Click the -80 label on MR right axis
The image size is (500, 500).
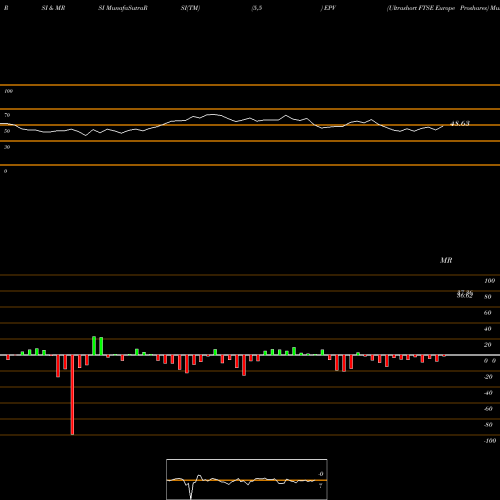pyautogui.click(x=488, y=425)
